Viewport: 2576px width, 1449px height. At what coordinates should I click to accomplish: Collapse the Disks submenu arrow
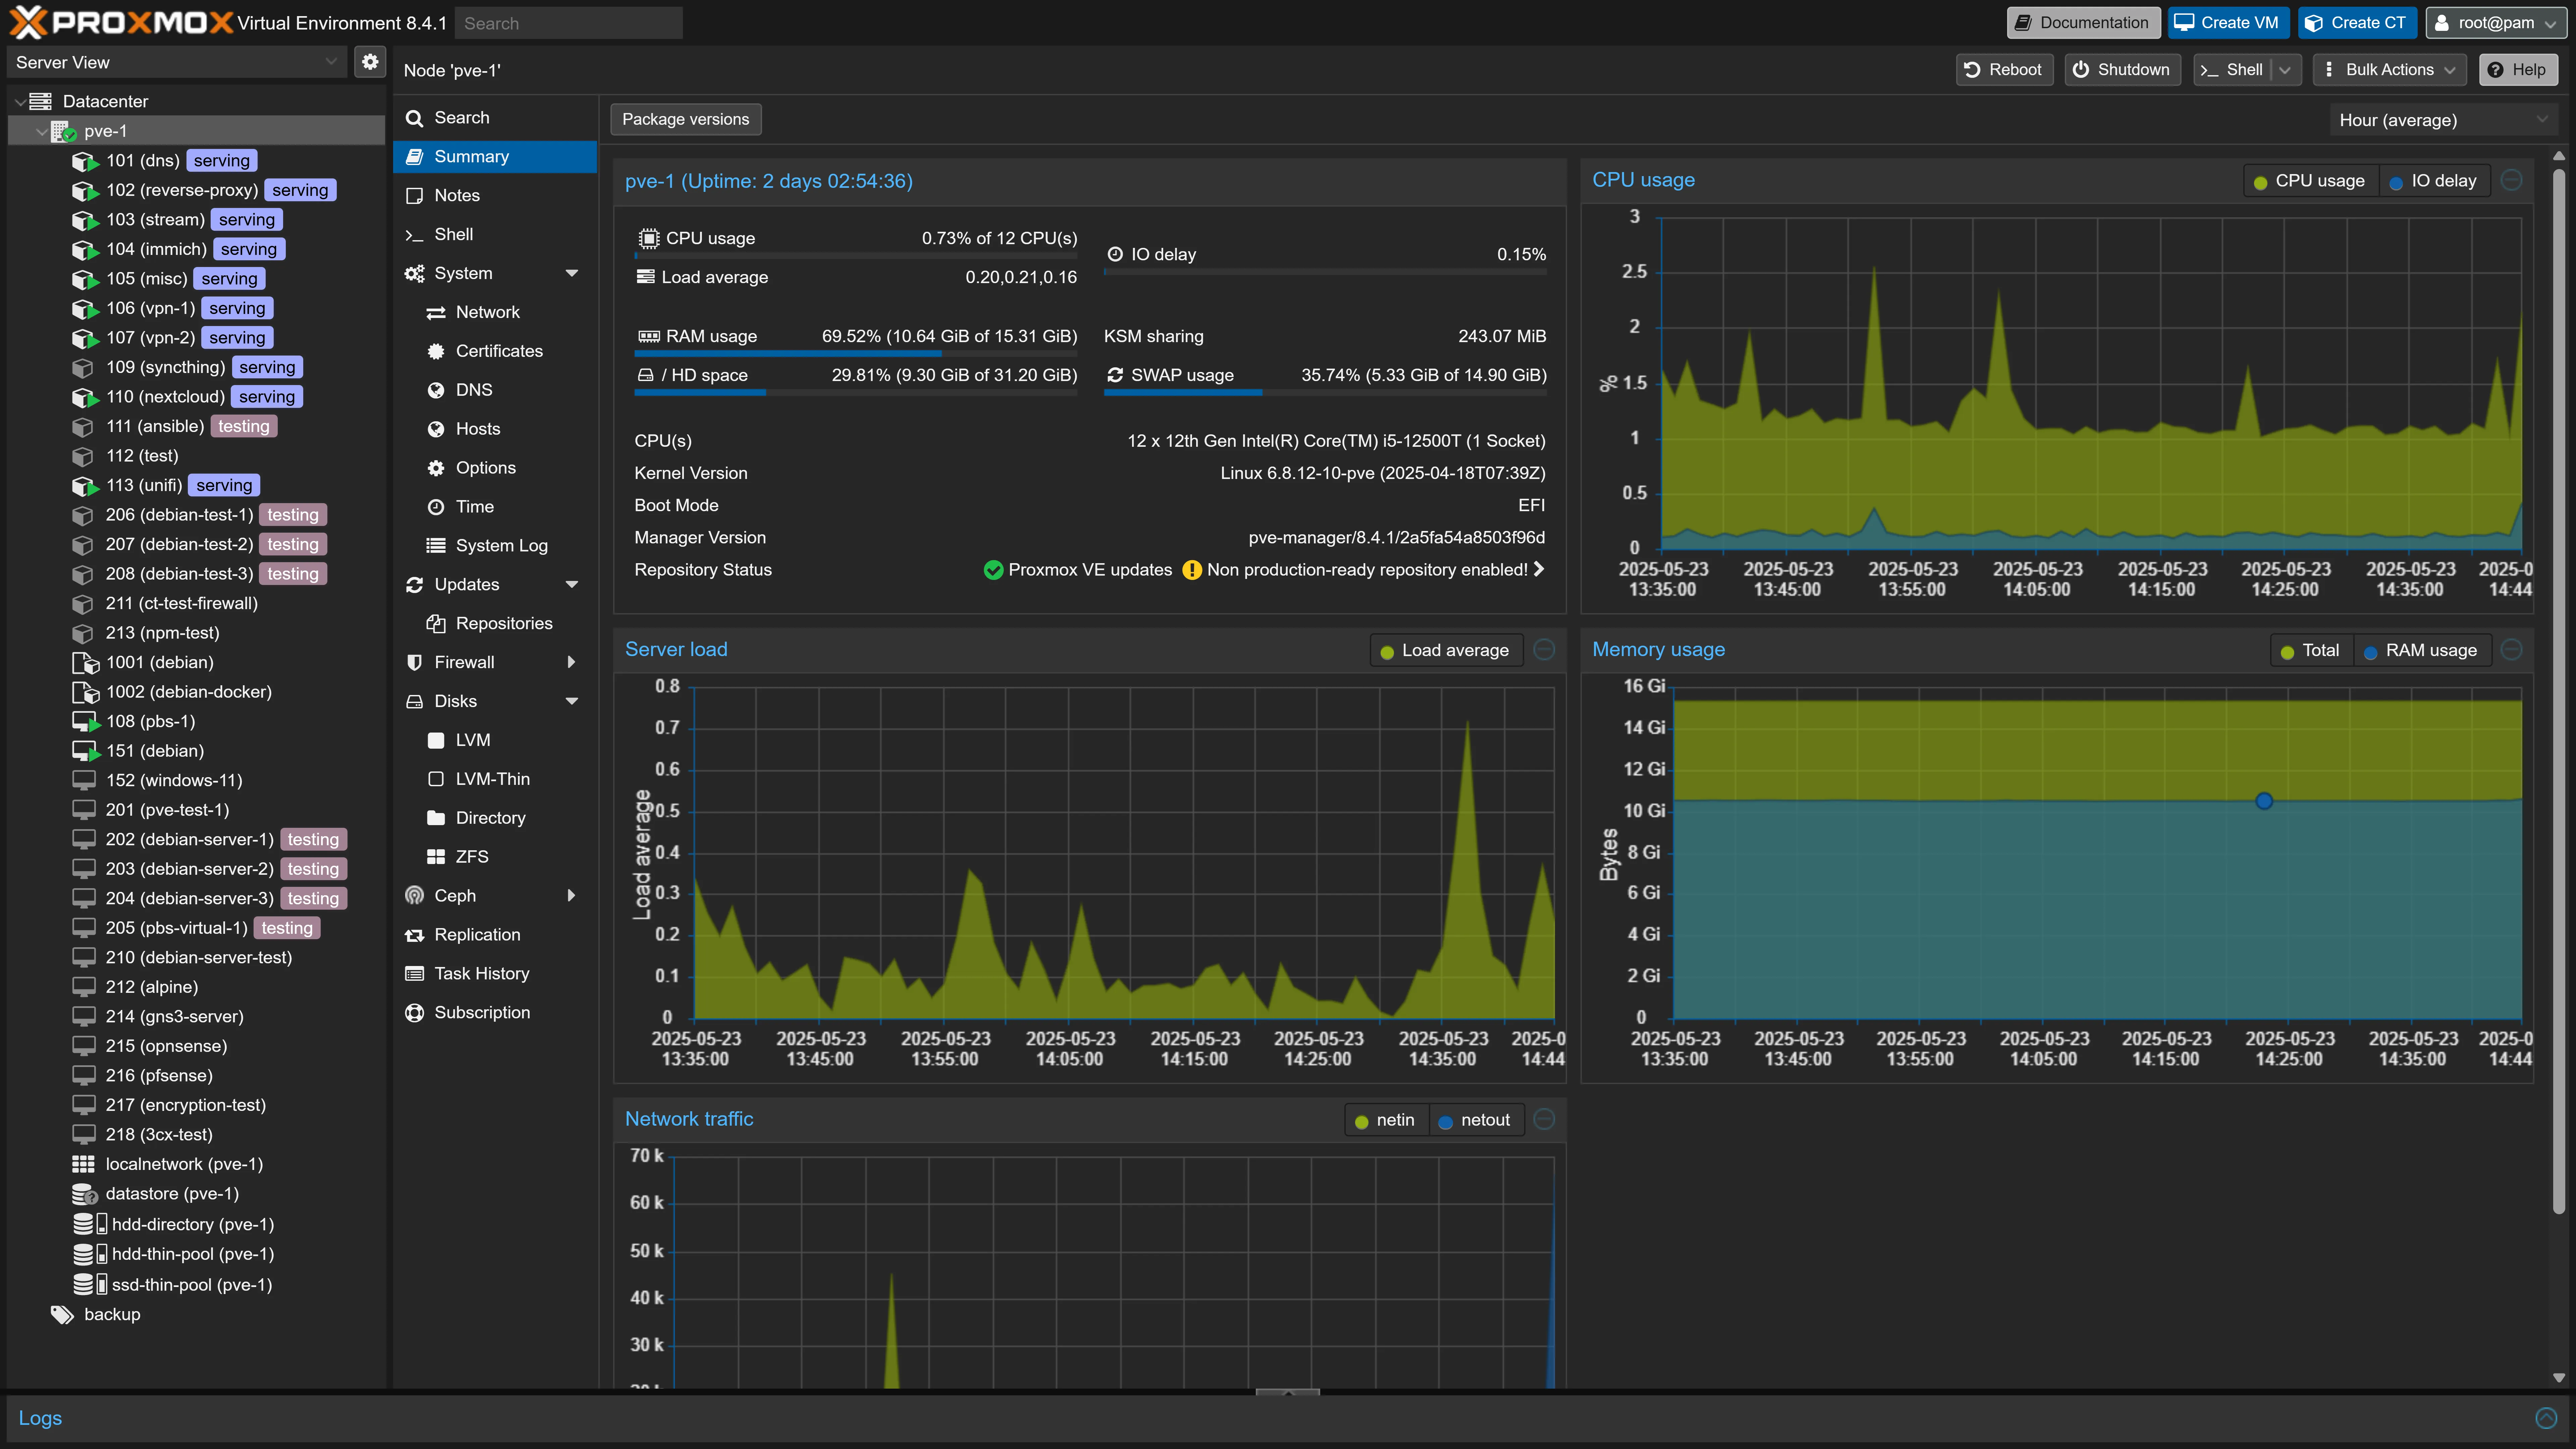(572, 701)
